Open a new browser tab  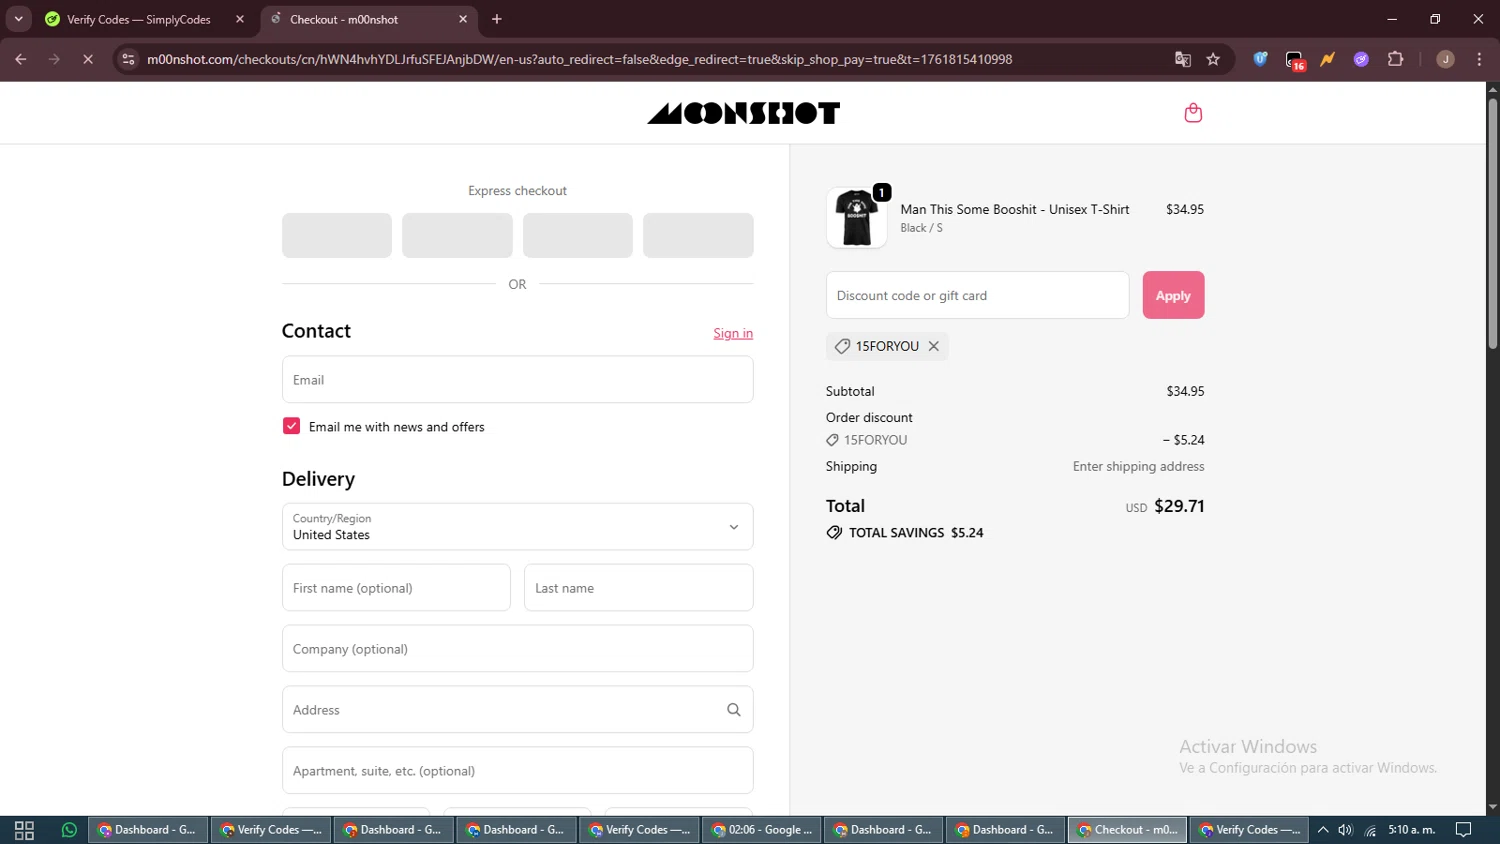pos(497,19)
